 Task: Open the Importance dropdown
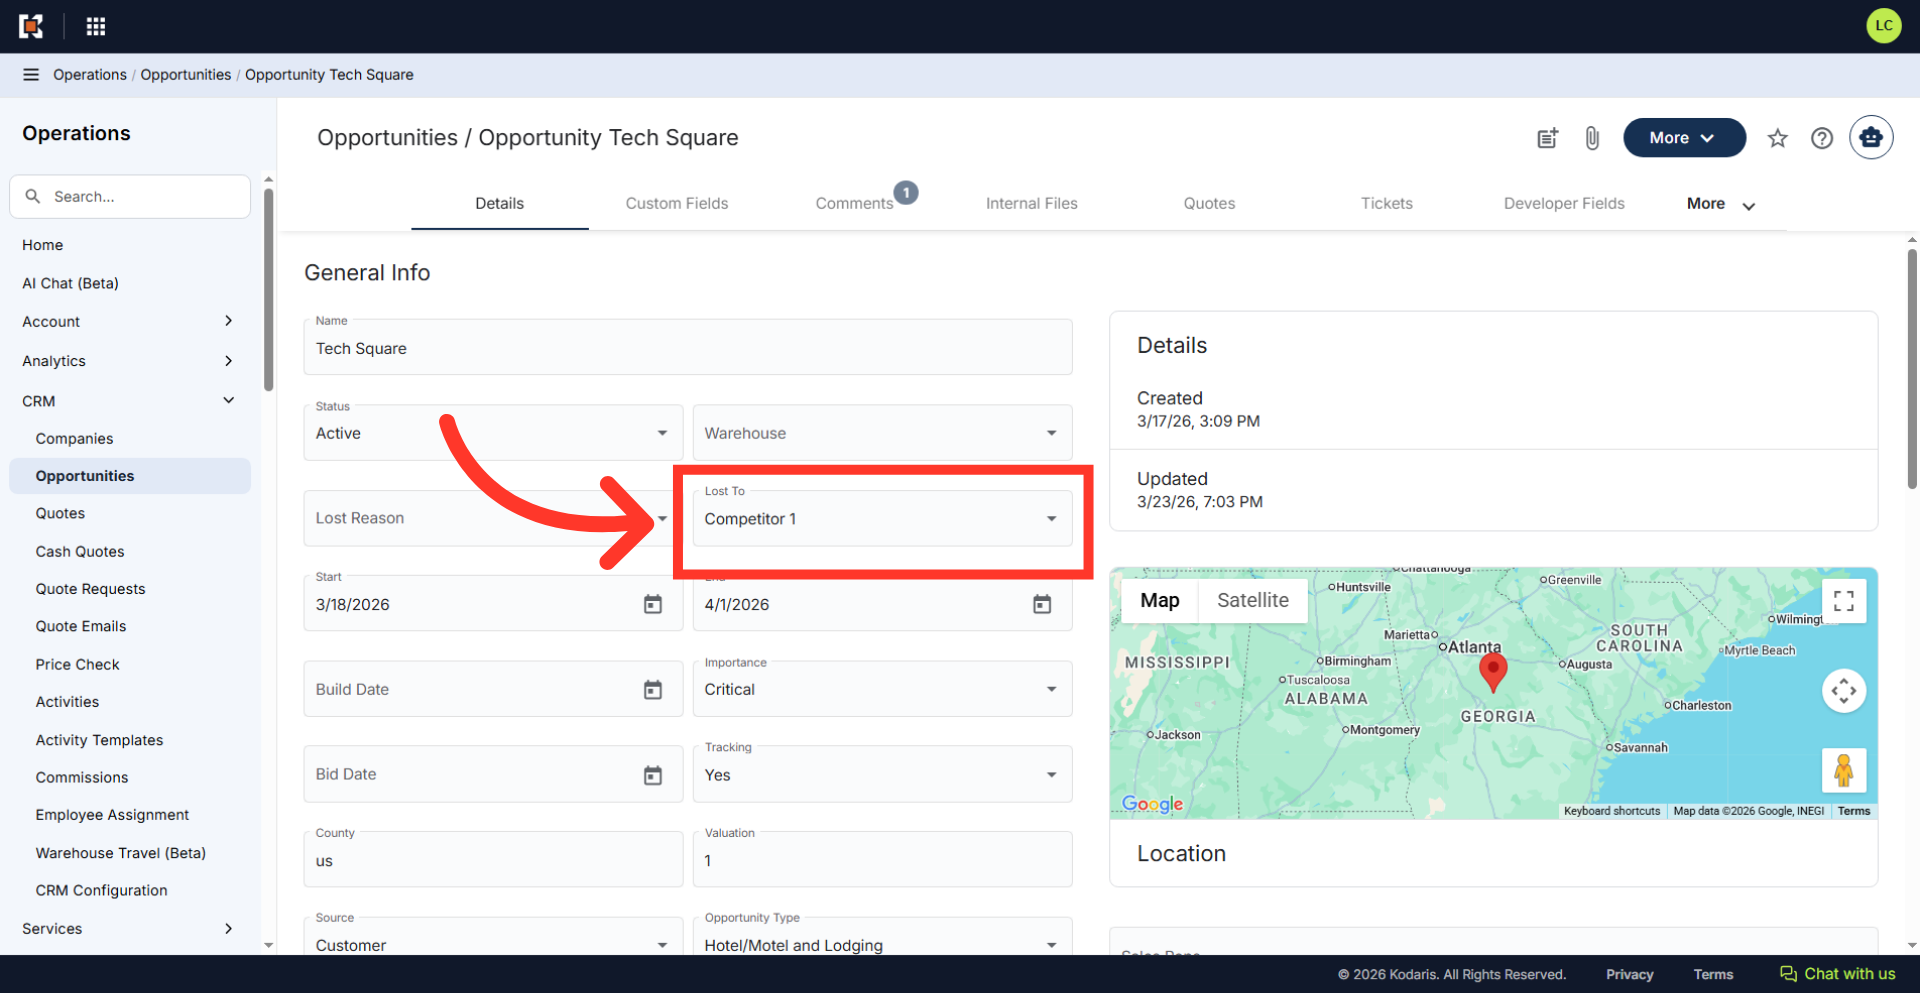click(882, 689)
